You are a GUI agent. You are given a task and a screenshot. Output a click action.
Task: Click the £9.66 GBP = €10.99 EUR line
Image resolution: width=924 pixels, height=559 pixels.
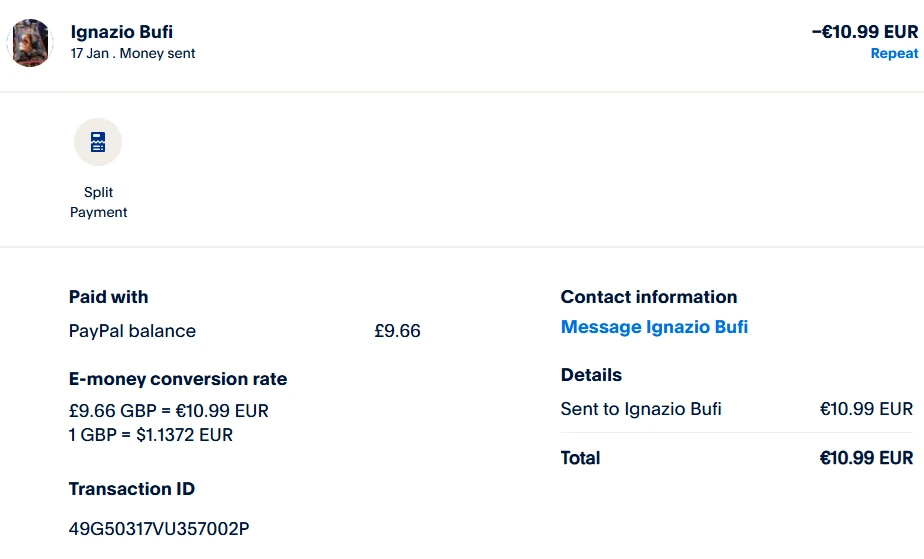pyautogui.click(x=169, y=411)
